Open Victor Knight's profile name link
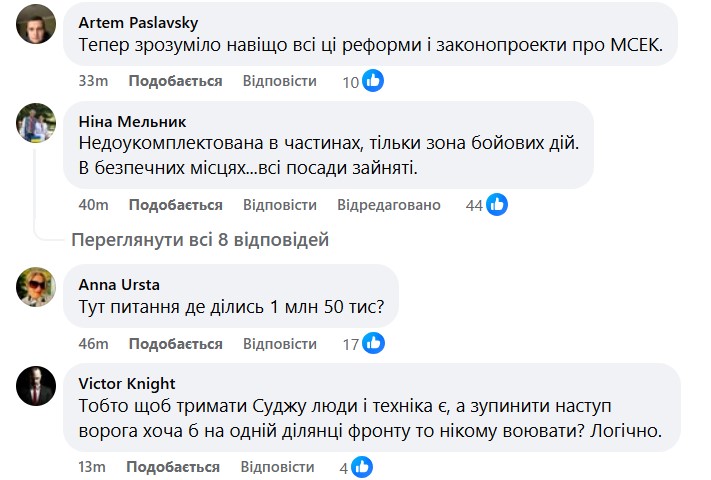 click(x=126, y=383)
